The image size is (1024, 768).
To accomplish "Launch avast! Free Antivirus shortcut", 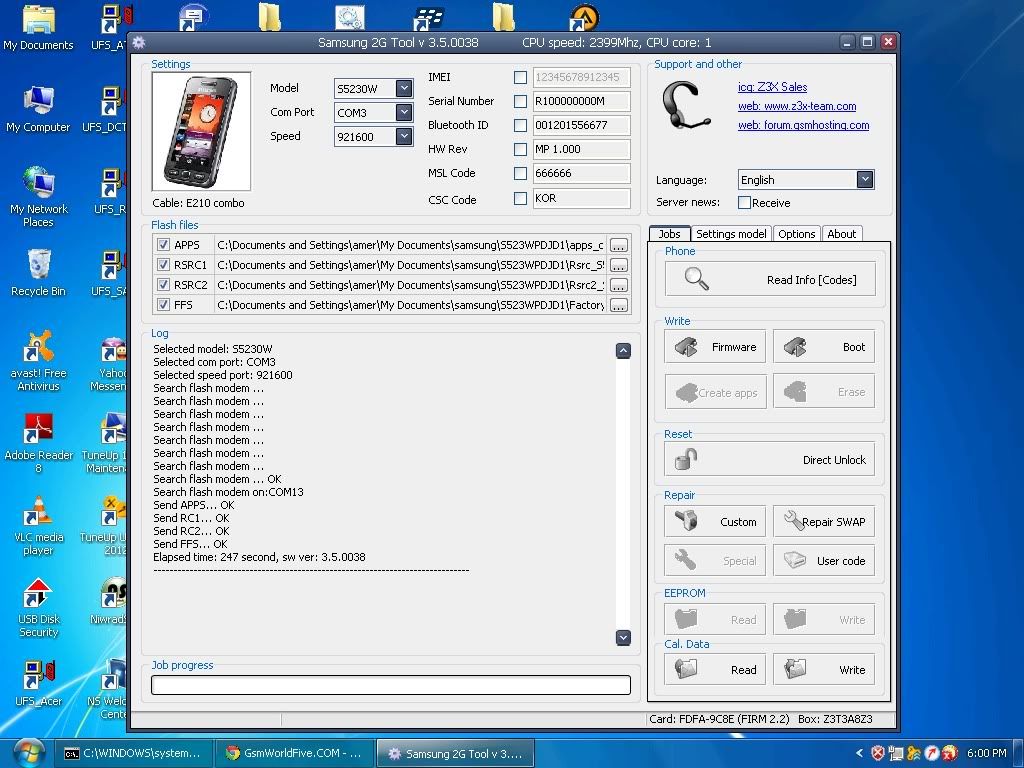I will (x=38, y=360).
